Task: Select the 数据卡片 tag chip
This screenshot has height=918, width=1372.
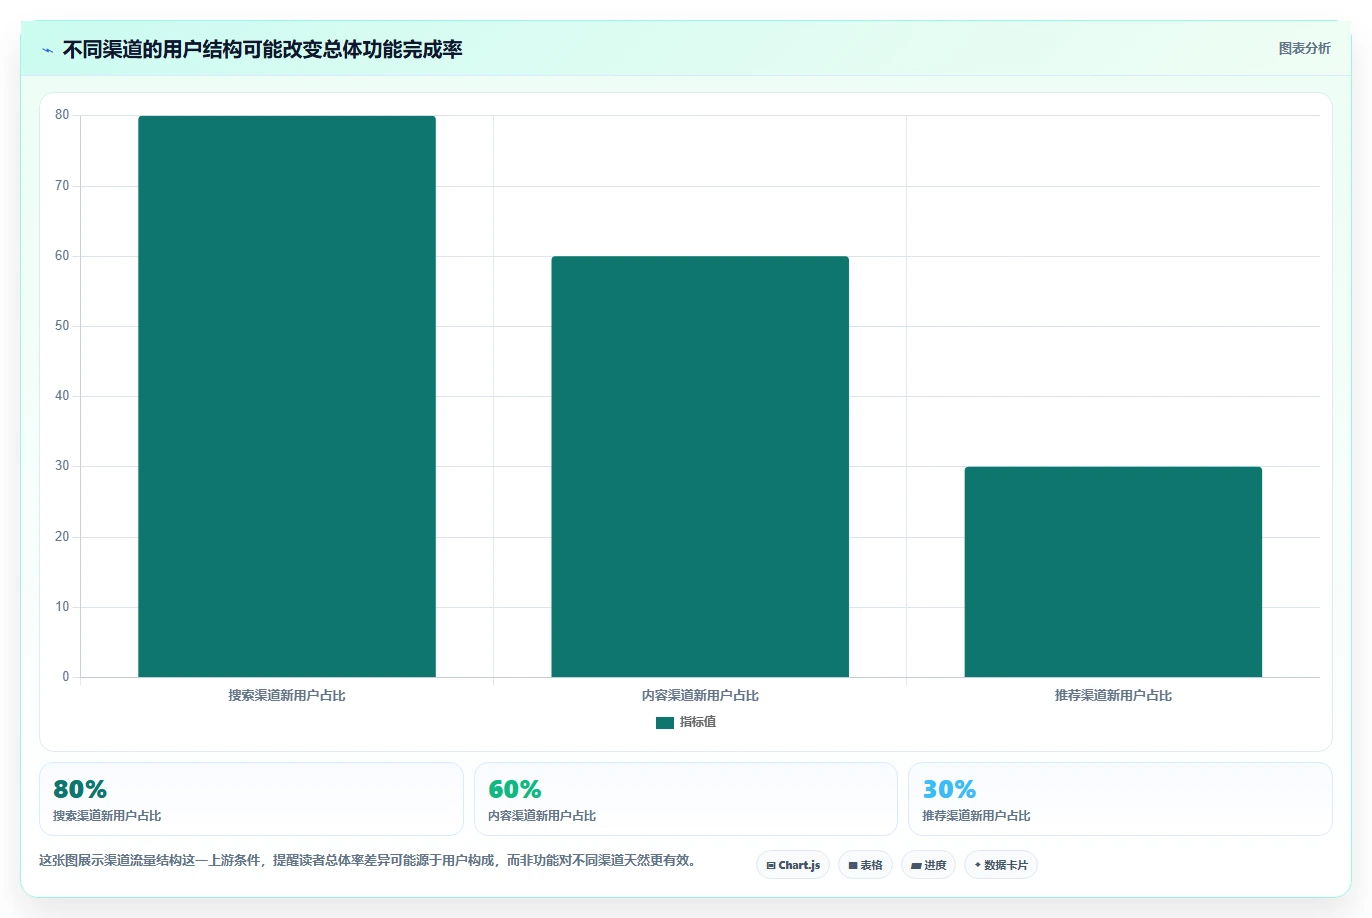Action: pyautogui.click(x=1001, y=865)
